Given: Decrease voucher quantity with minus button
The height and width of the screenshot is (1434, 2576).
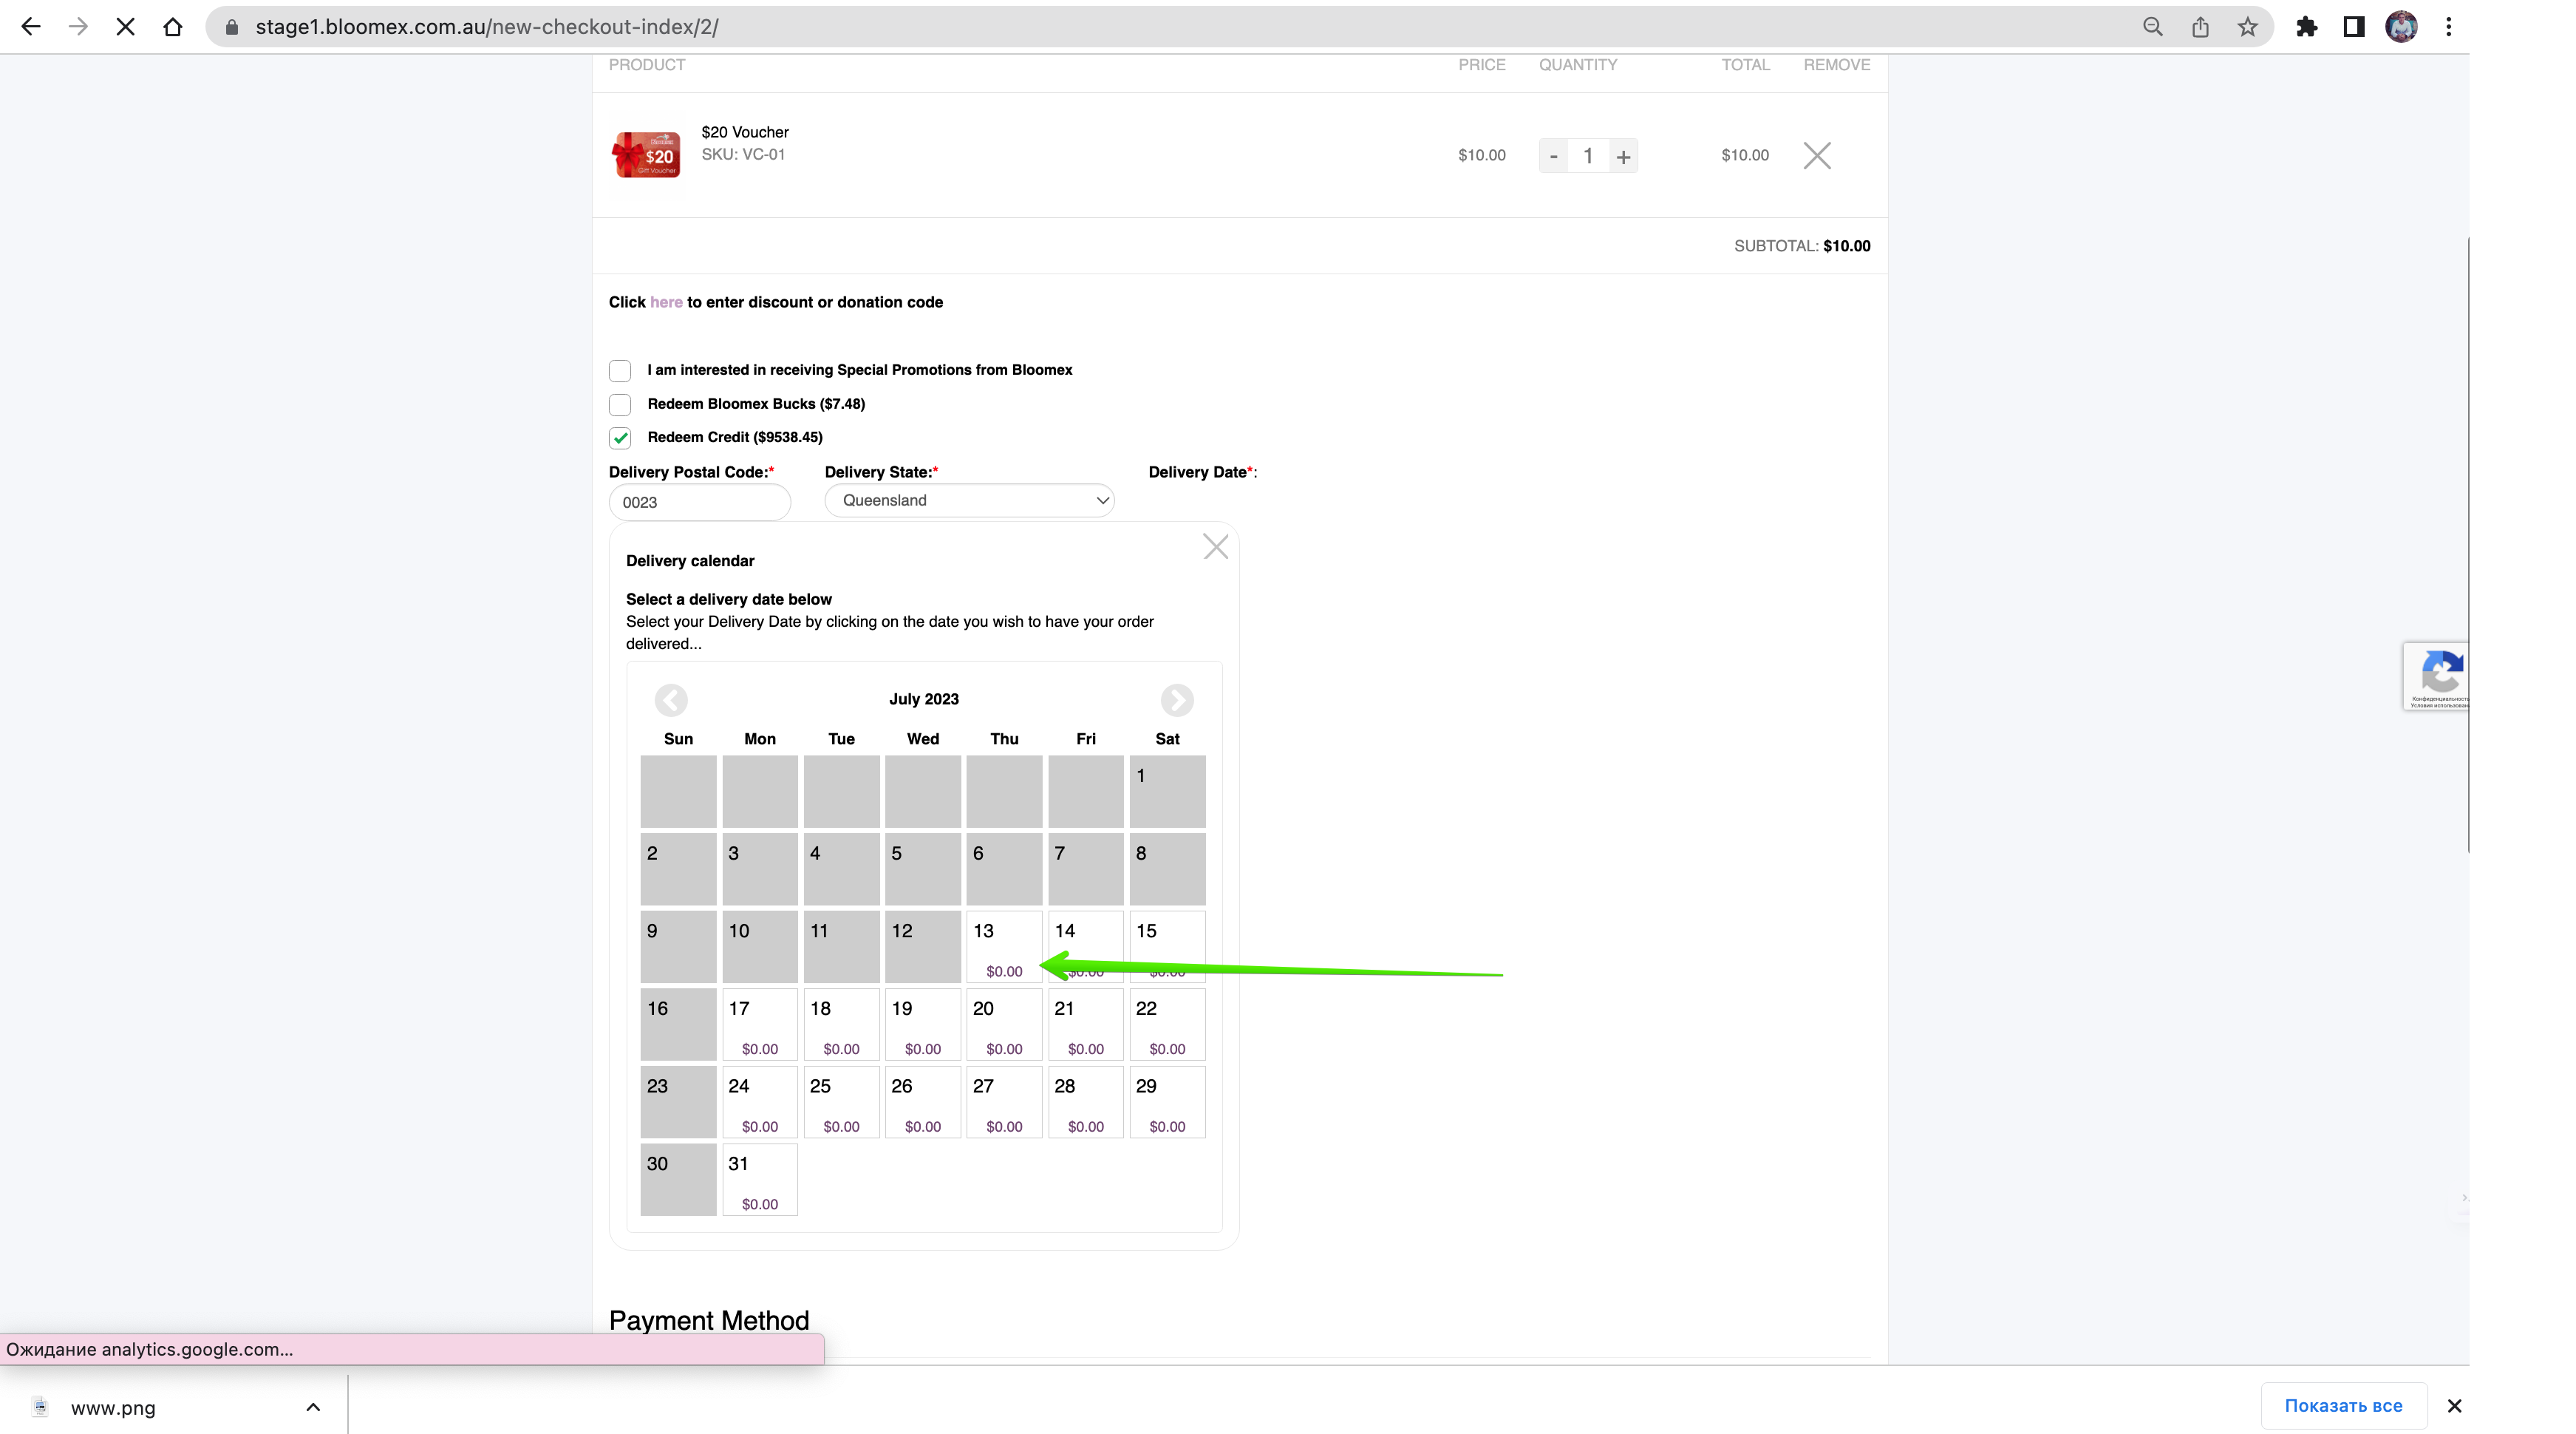Looking at the screenshot, I should [x=1553, y=156].
